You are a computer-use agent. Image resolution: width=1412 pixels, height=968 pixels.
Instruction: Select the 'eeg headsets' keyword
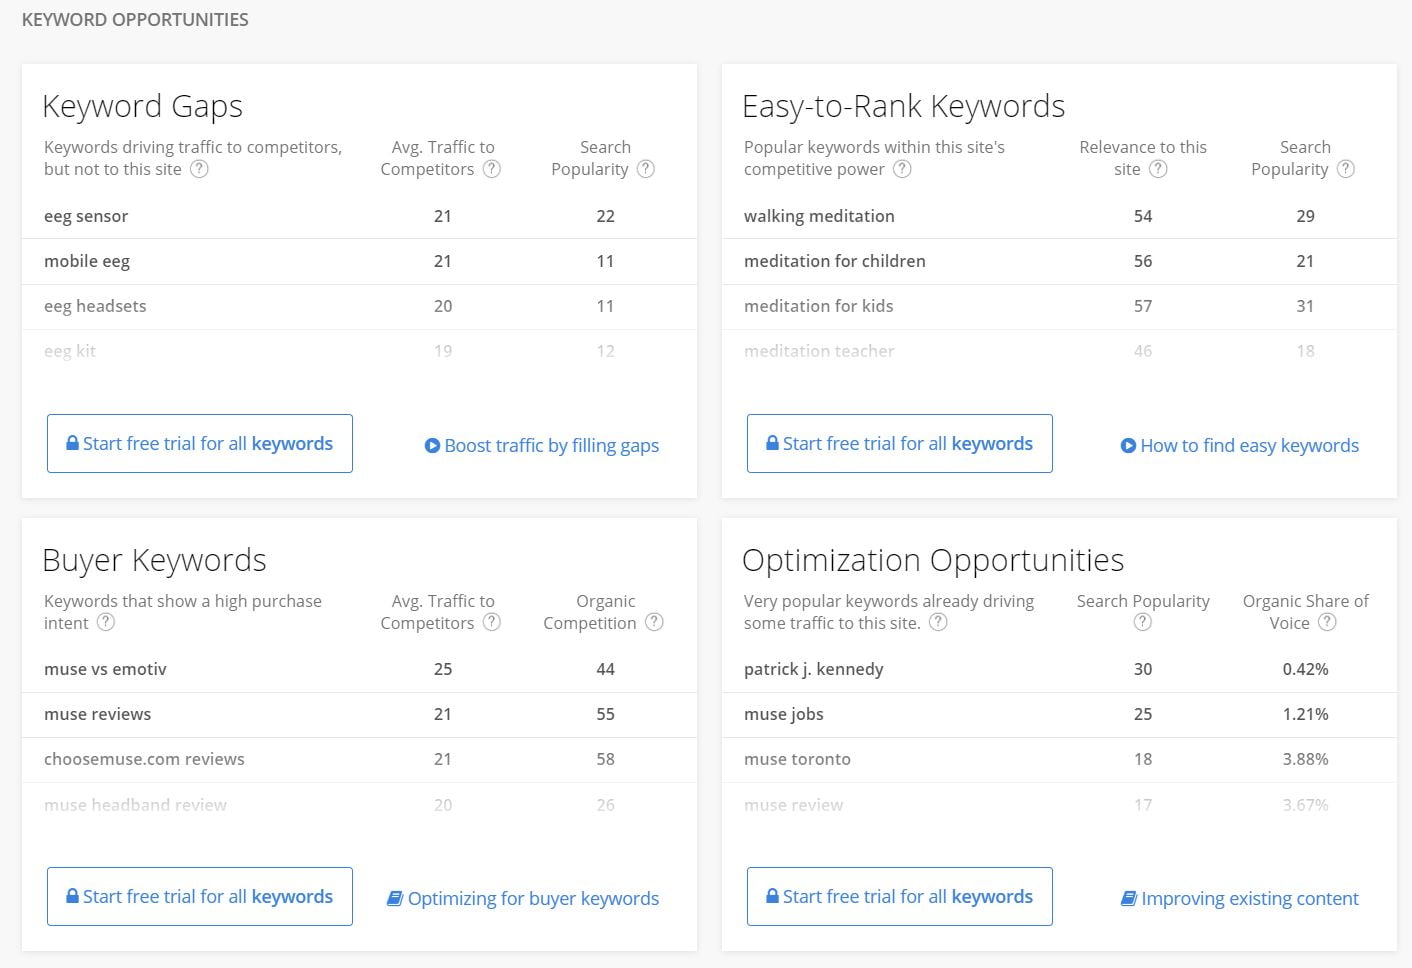pos(95,306)
